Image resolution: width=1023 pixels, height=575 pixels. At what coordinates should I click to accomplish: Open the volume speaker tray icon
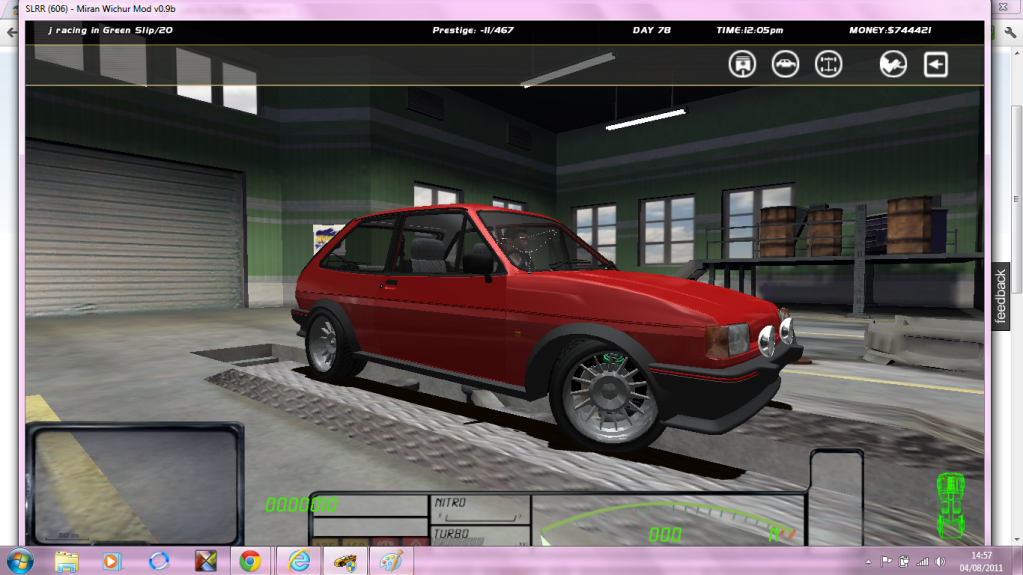click(940, 561)
